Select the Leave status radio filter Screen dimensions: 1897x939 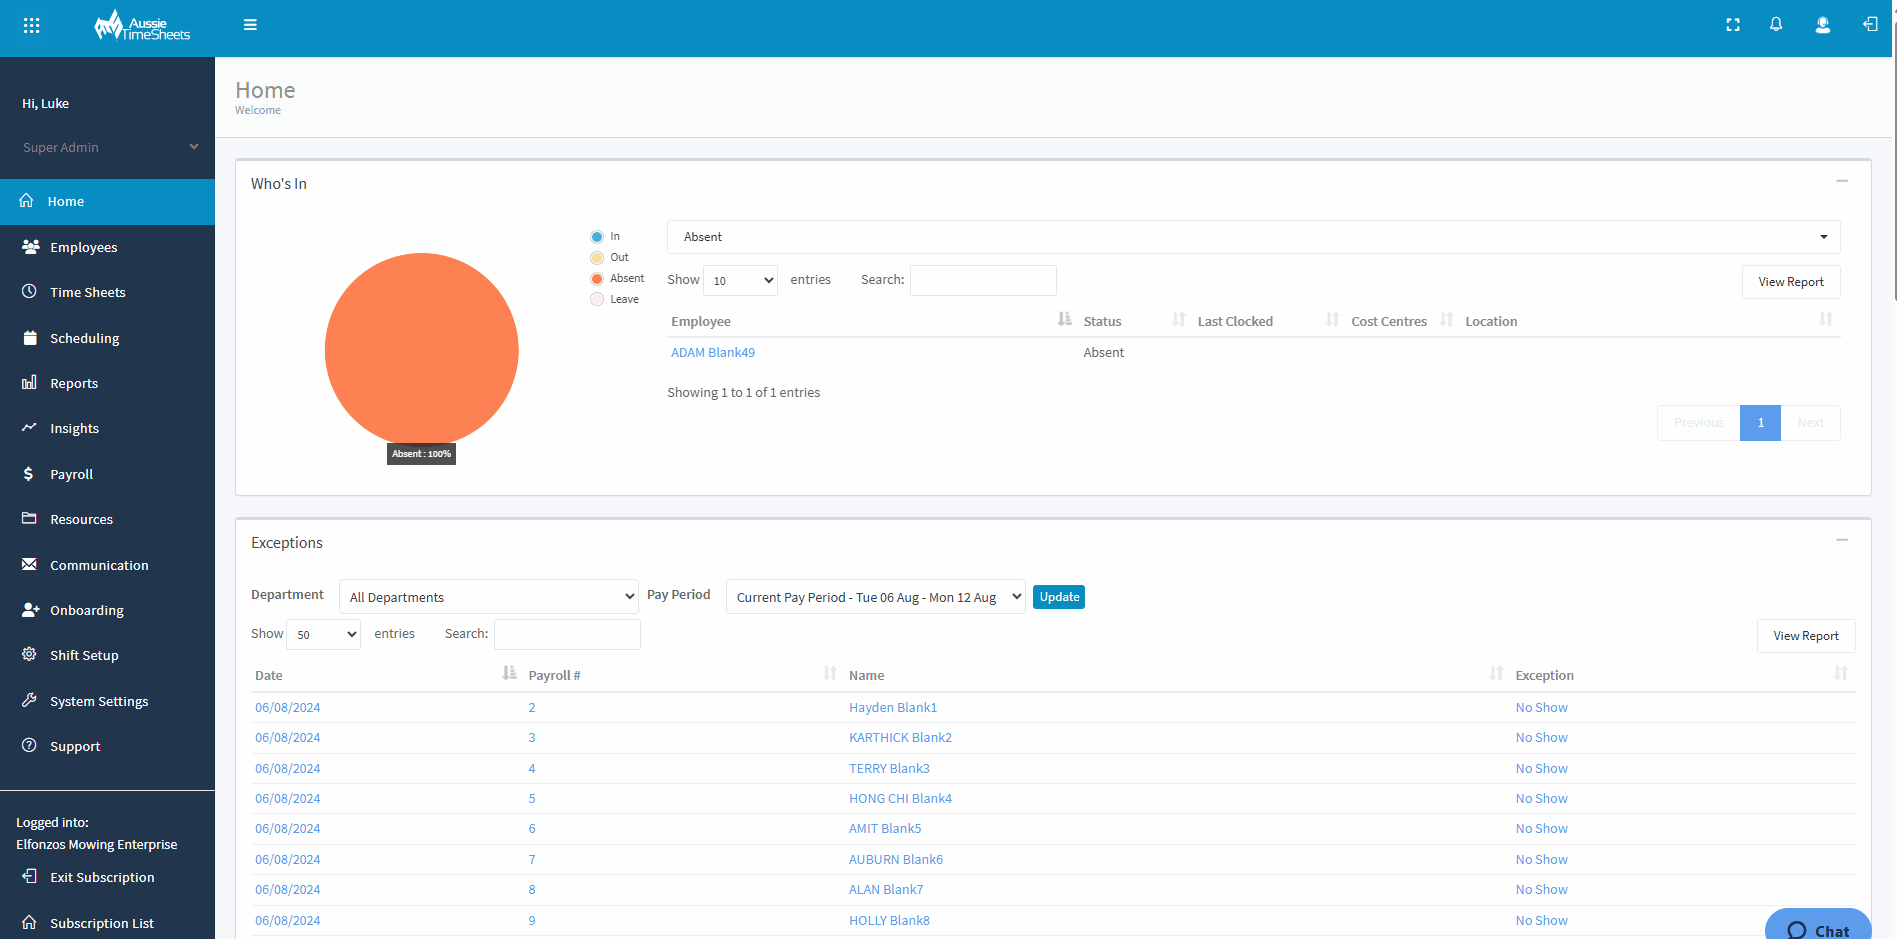pyautogui.click(x=597, y=298)
